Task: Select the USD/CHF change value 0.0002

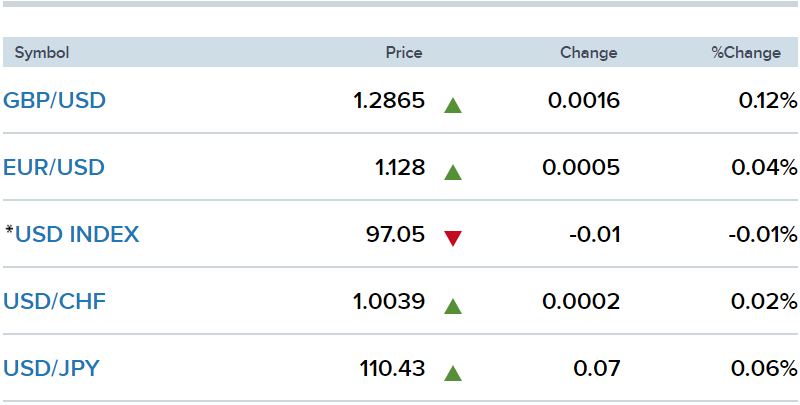Action: point(581,301)
